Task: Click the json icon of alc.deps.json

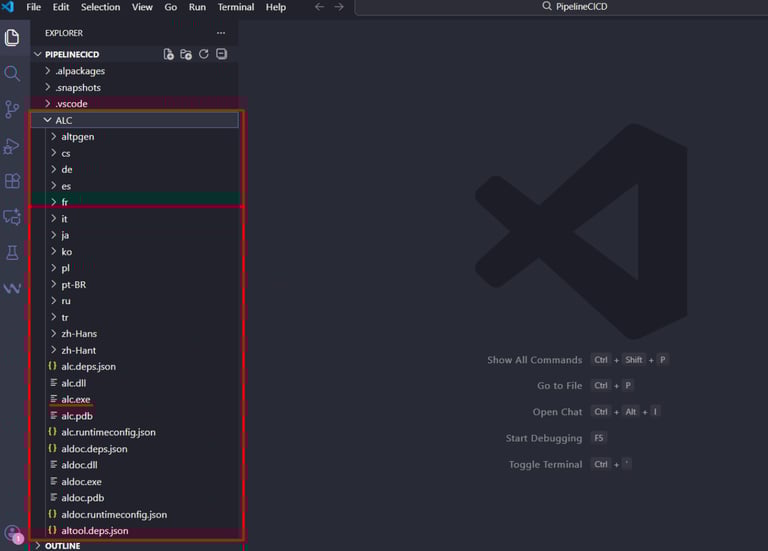Action: [x=52, y=366]
